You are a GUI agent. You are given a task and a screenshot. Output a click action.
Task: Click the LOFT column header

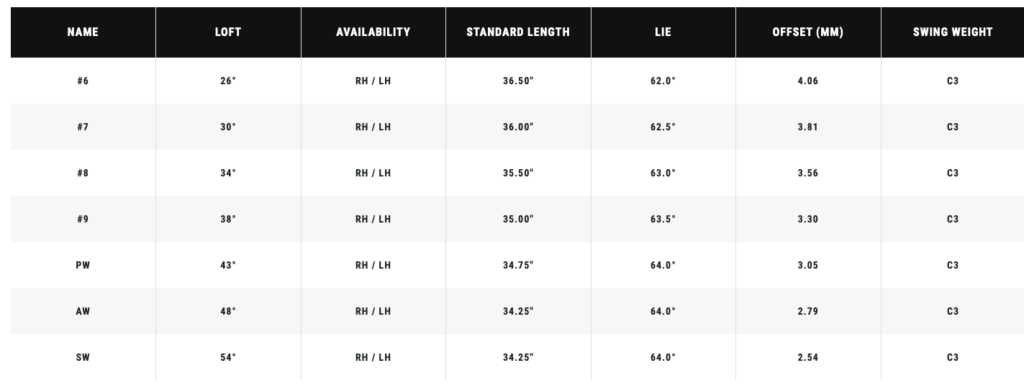point(228,32)
